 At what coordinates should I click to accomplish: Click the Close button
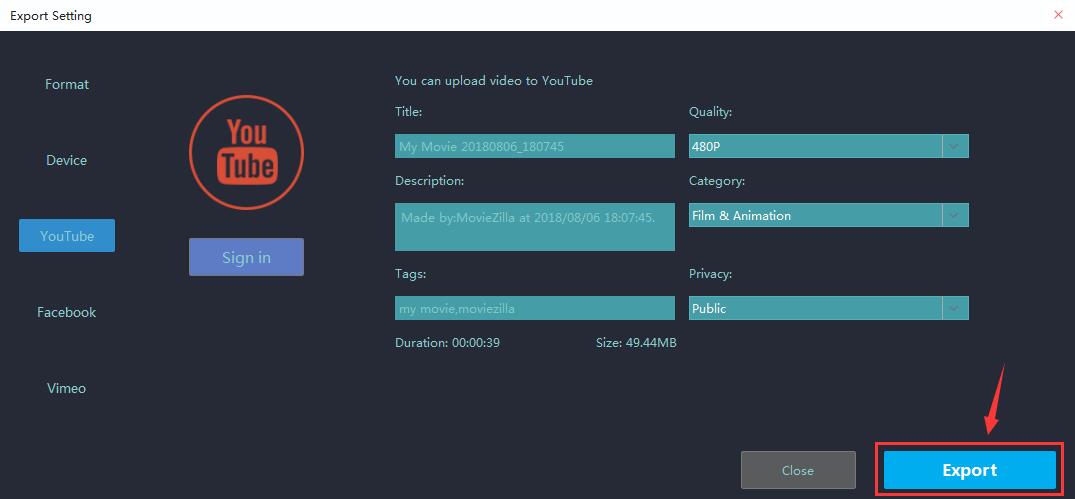coord(798,470)
